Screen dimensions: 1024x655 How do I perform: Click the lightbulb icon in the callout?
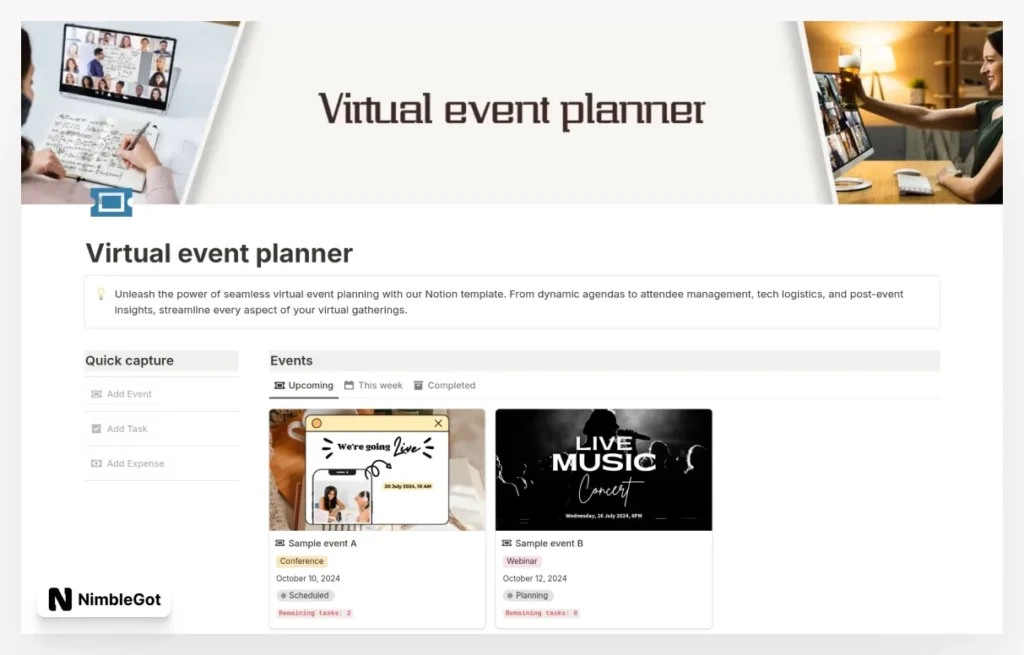pyautogui.click(x=101, y=294)
